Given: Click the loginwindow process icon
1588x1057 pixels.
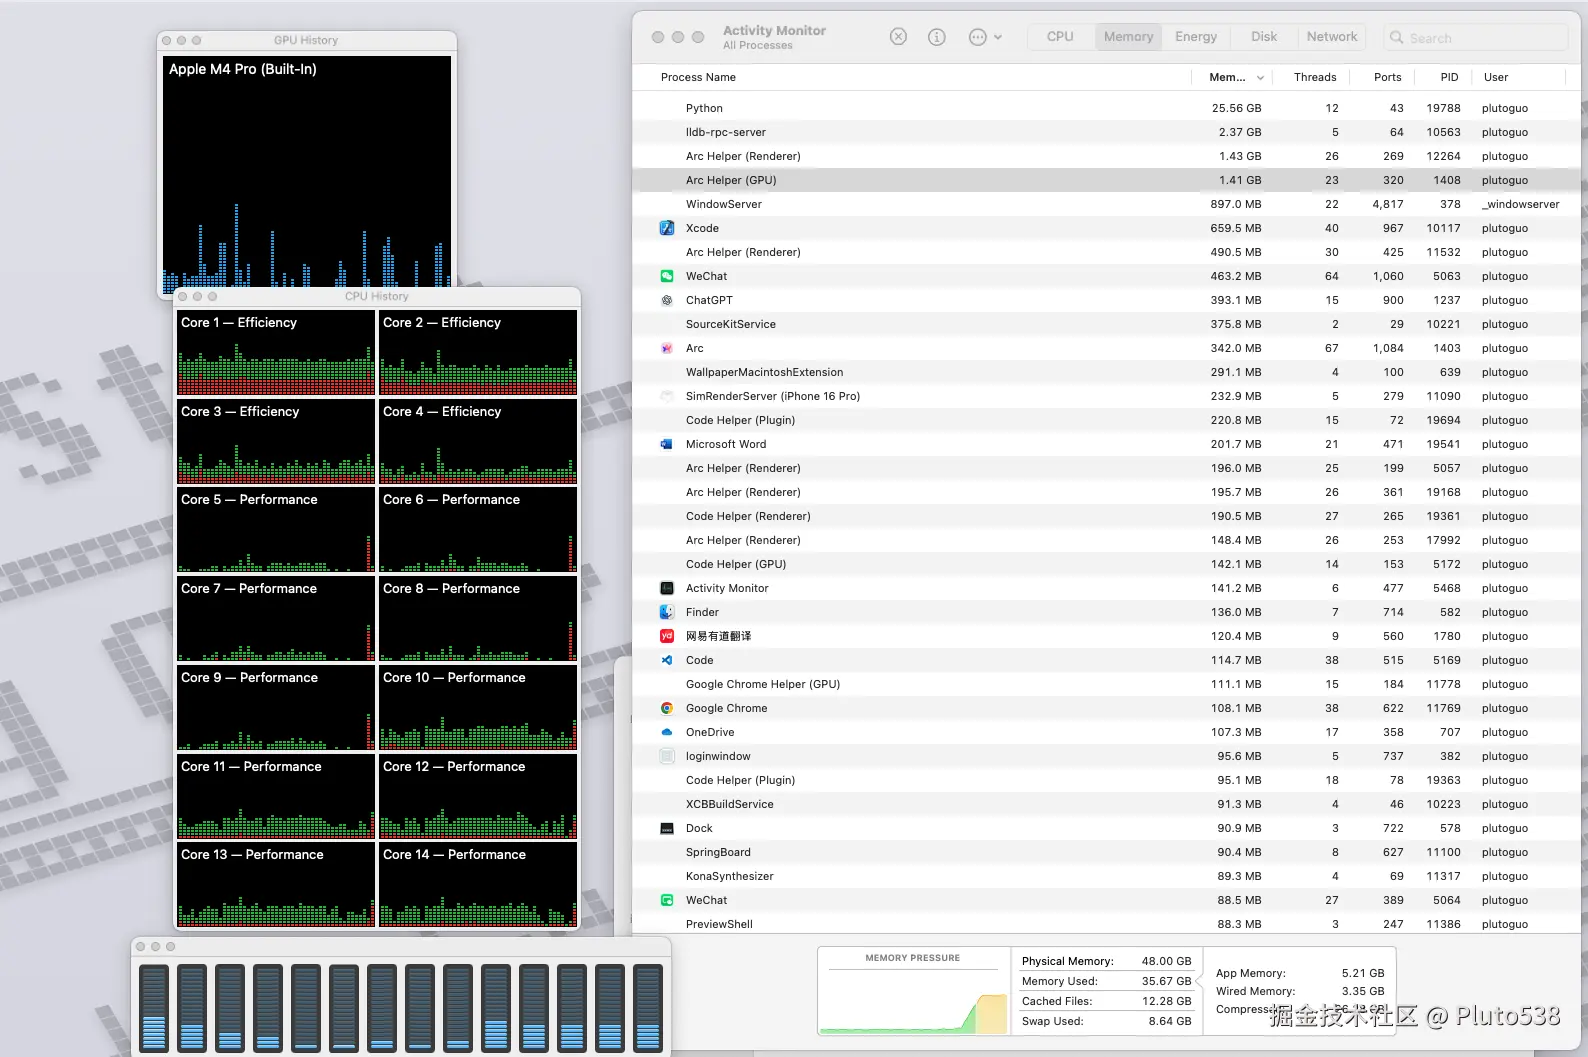Looking at the screenshot, I should coord(667,756).
